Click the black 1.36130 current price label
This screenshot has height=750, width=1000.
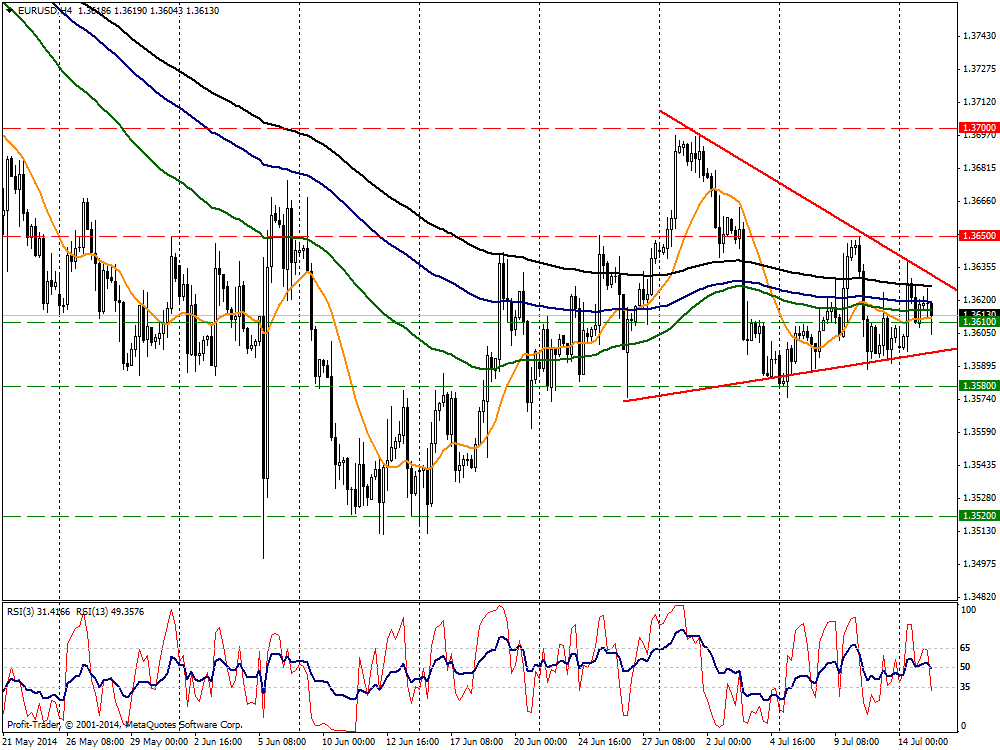click(x=978, y=314)
